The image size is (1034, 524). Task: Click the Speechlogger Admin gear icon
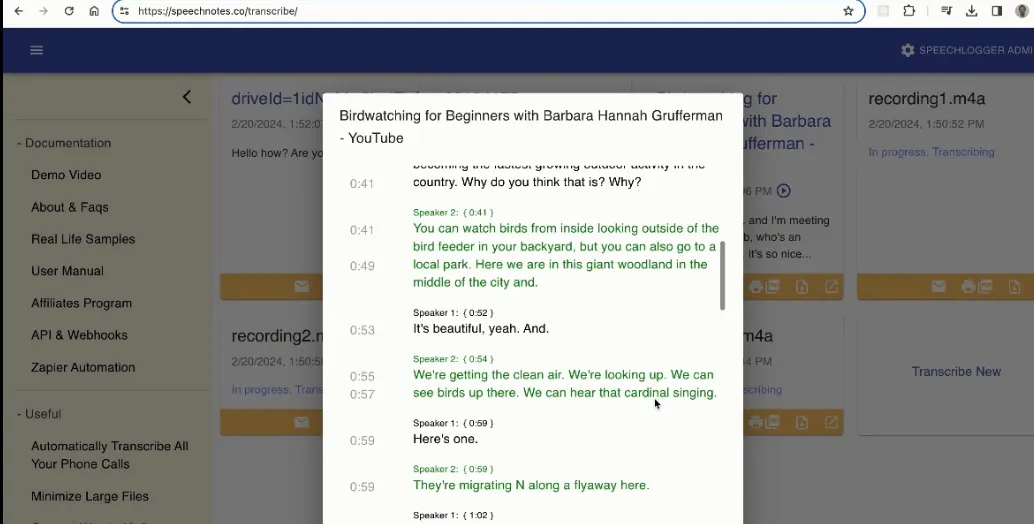(907, 50)
